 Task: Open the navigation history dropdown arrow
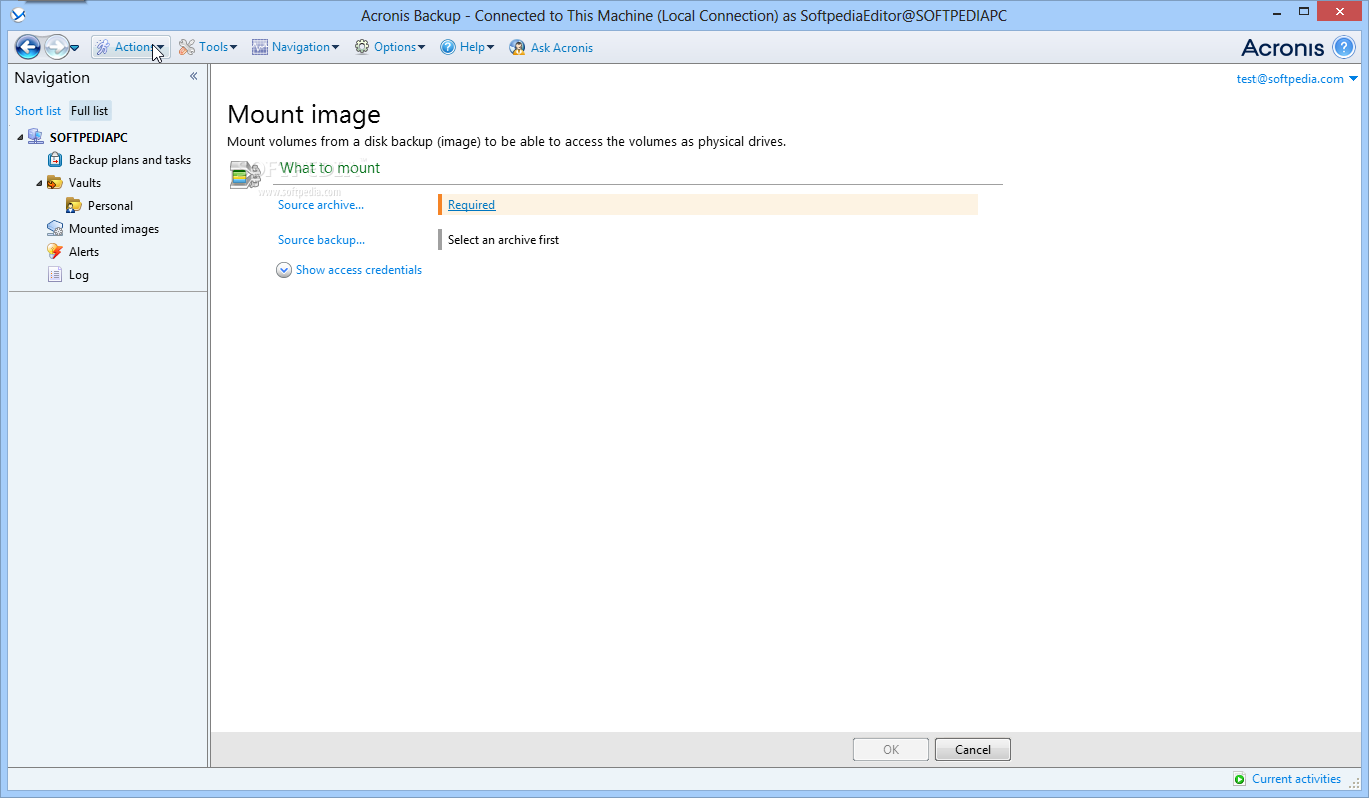tap(75, 48)
